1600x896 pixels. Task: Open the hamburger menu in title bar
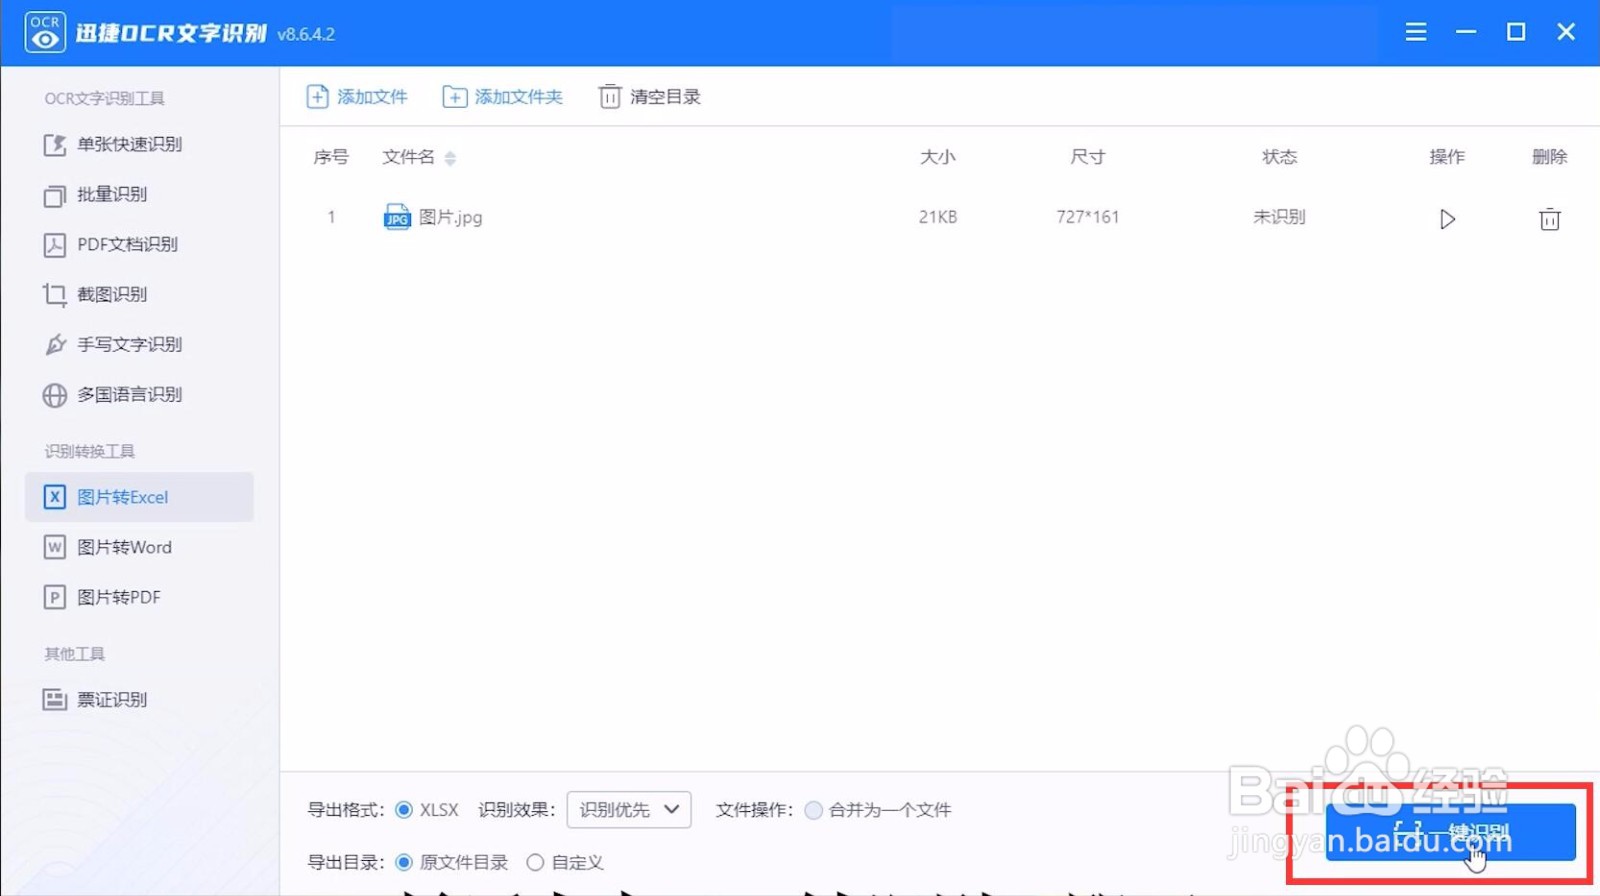[1415, 32]
